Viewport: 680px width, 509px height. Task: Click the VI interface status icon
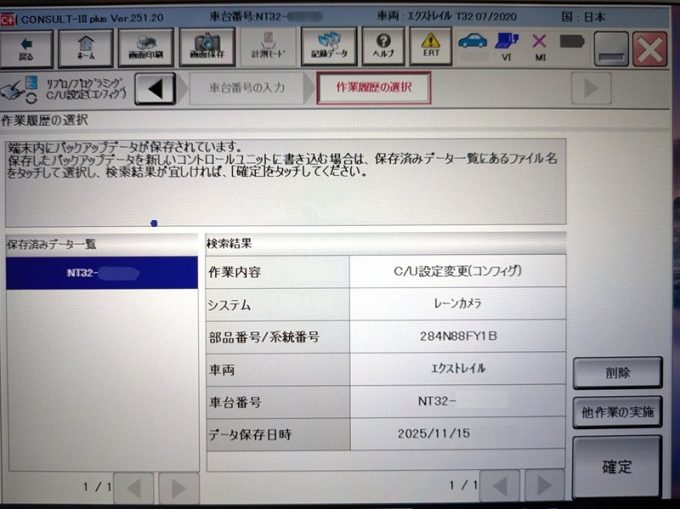point(507,47)
